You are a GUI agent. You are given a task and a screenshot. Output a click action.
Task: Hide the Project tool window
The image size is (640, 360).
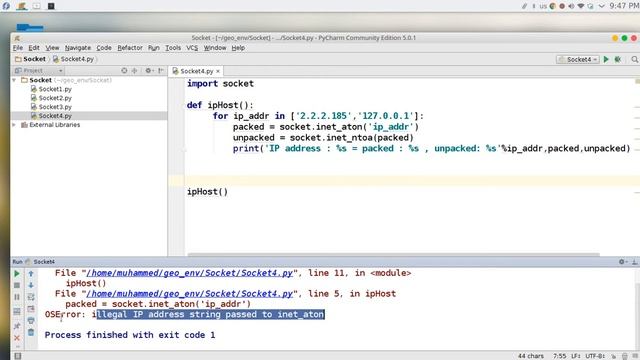coord(161,71)
